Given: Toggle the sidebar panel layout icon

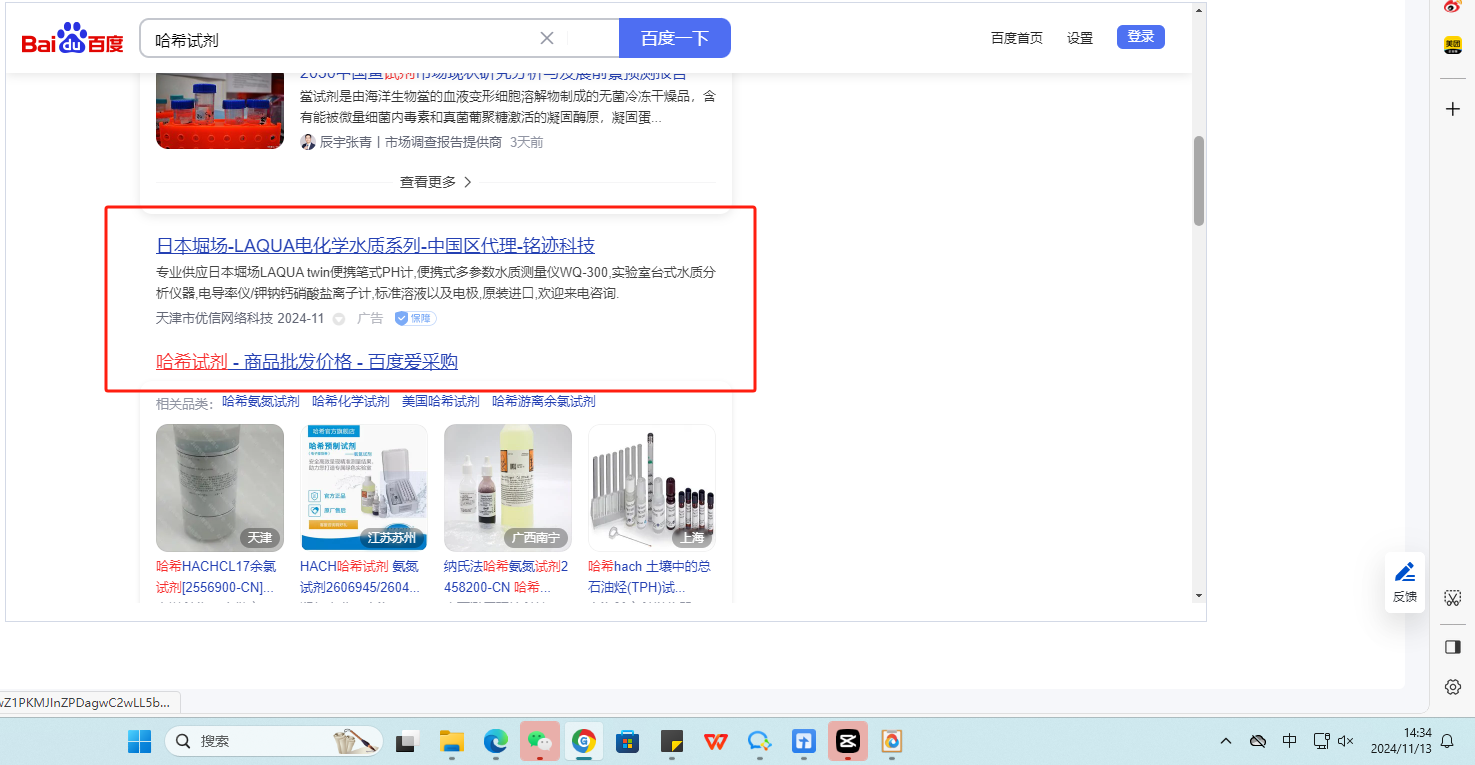Looking at the screenshot, I should coord(1453,647).
